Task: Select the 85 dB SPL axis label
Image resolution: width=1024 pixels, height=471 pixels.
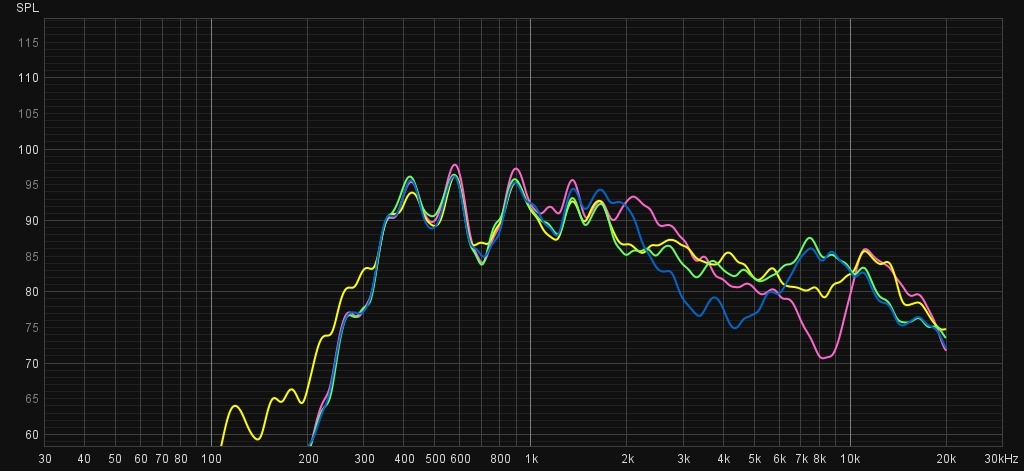Action: pos(33,256)
